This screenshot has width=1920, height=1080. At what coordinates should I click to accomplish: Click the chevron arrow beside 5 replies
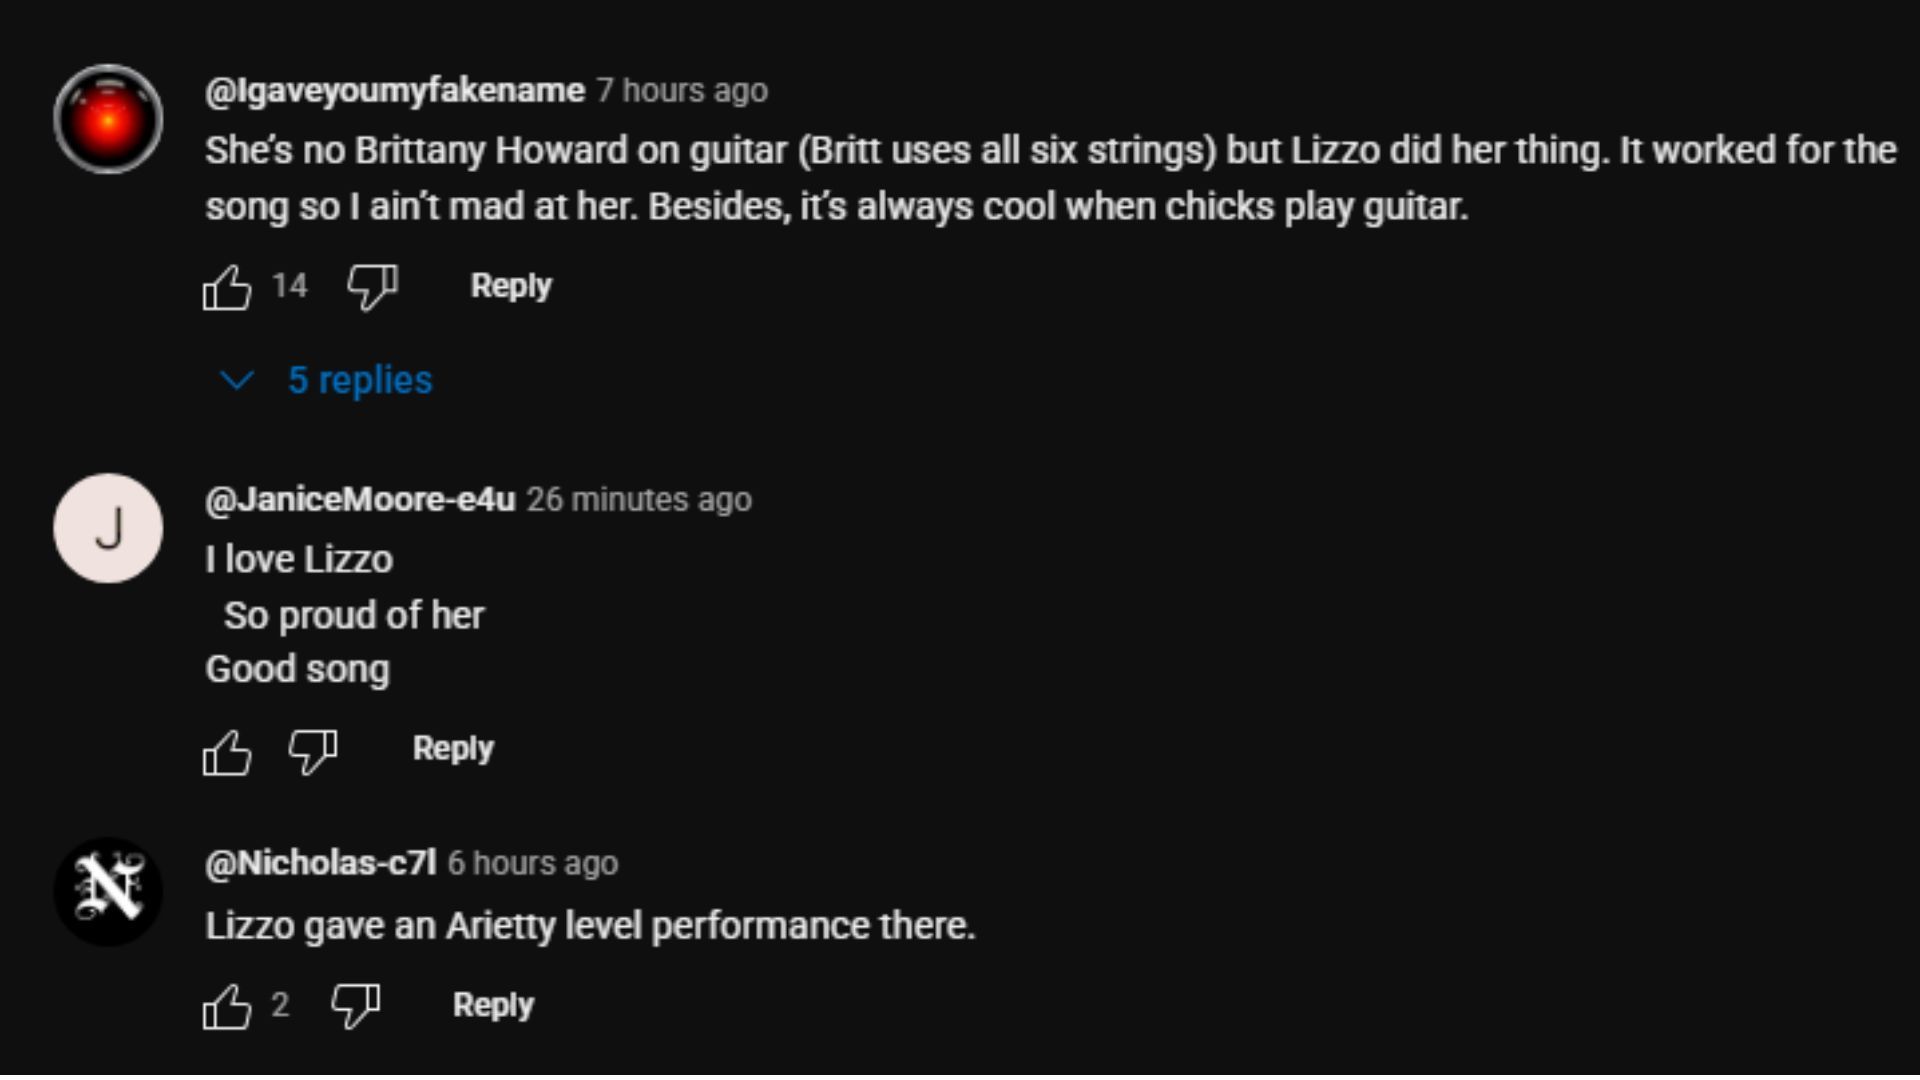coord(237,381)
